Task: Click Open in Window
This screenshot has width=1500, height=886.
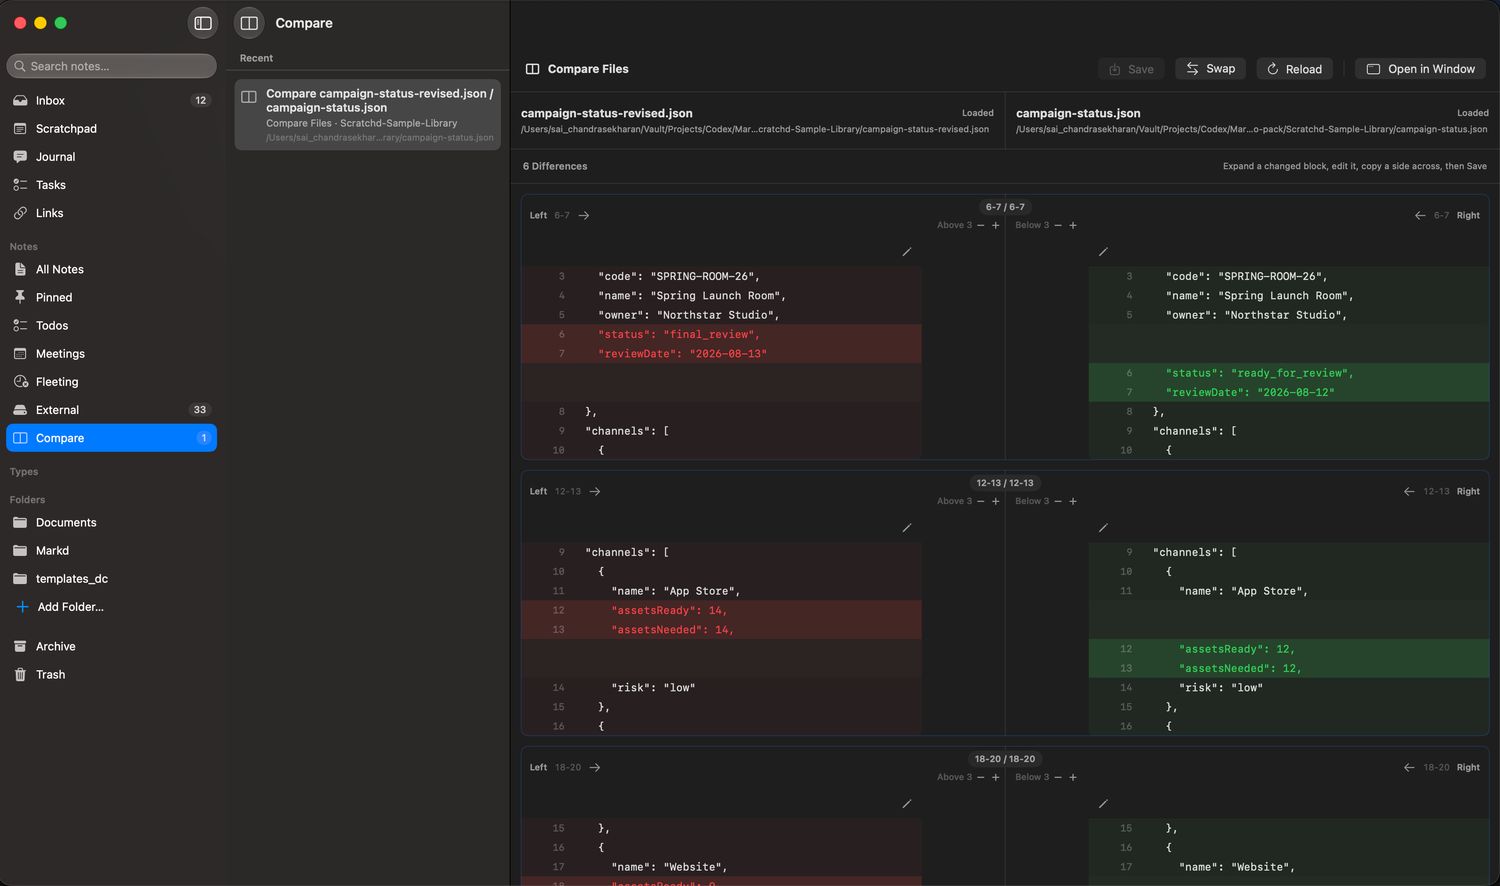Action: point(1420,69)
